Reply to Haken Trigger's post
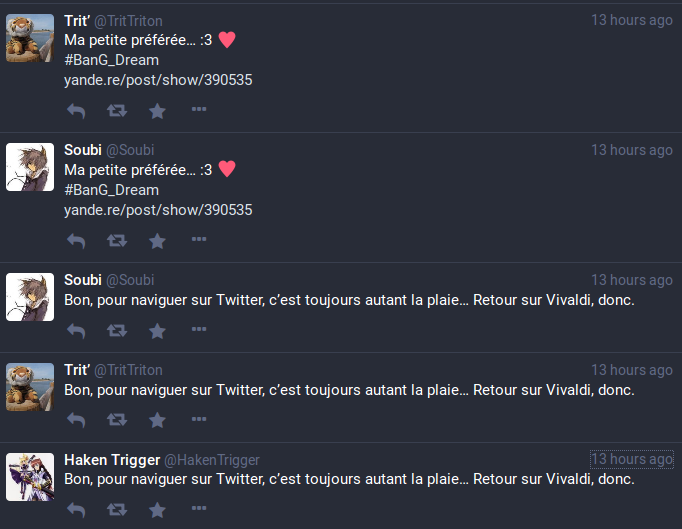 pos(76,511)
